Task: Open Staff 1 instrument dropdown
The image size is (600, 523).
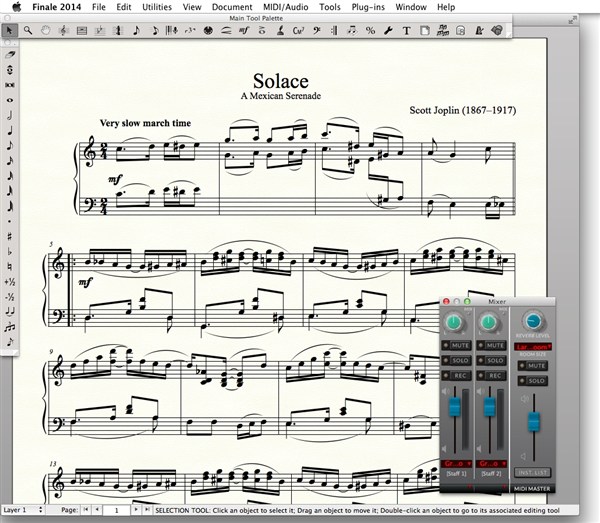Action: [457, 464]
